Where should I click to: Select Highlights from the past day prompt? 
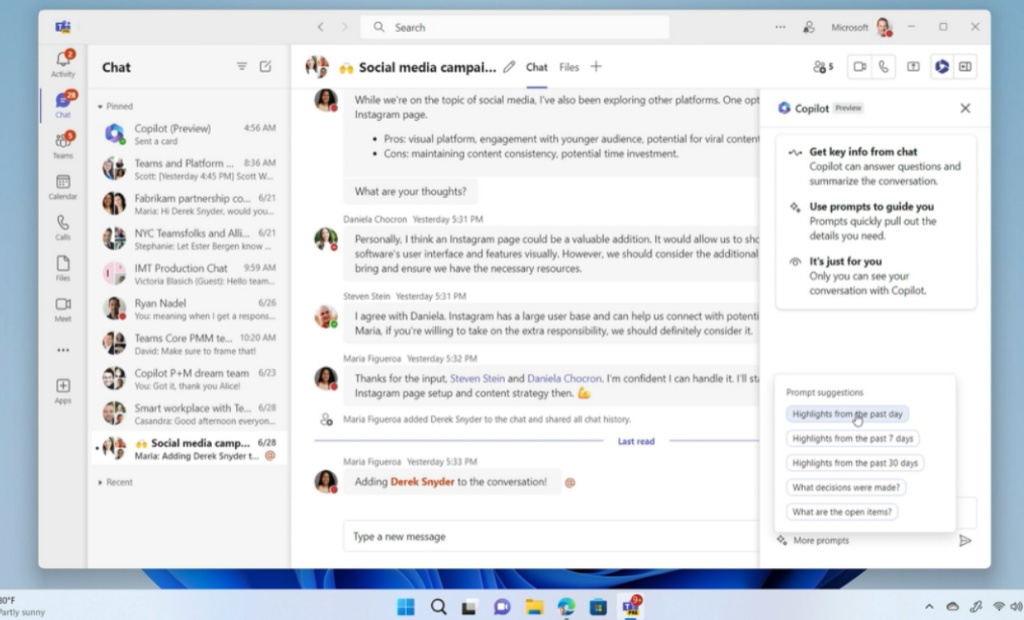point(847,414)
